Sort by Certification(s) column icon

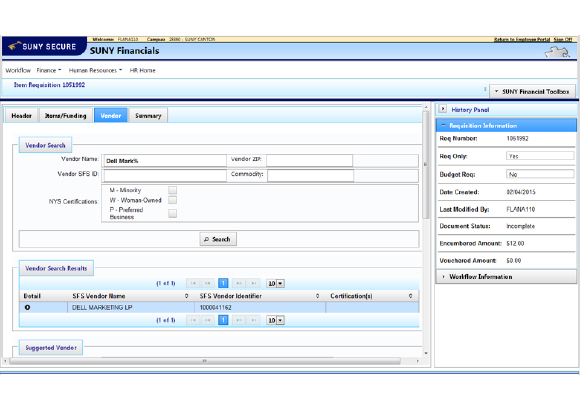pyautogui.click(x=411, y=296)
